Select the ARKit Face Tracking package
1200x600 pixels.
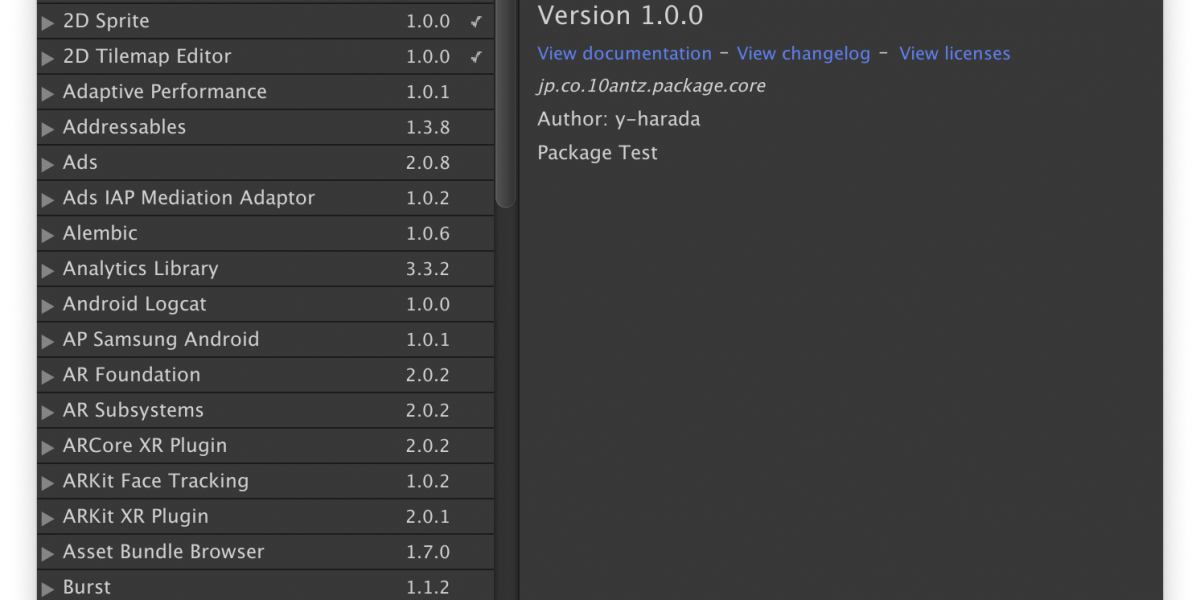pos(156,481)
